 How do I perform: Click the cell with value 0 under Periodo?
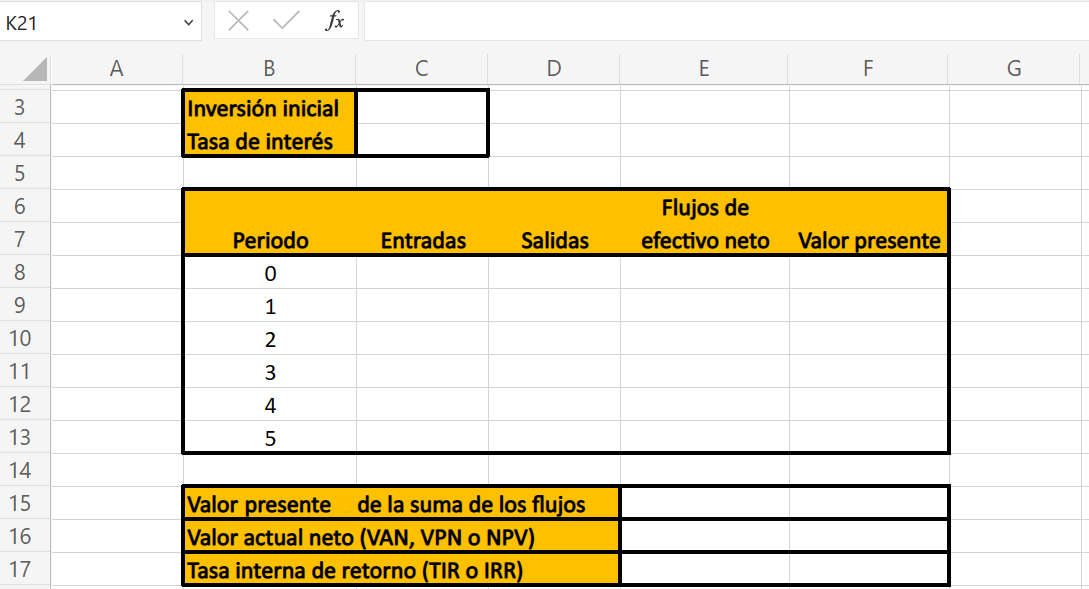[x=268, y=272]
